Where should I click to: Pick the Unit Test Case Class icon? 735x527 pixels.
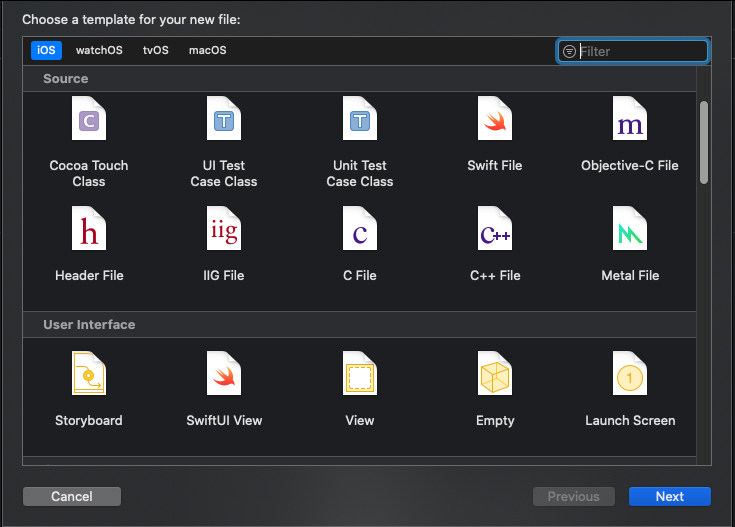tap(360, 118)
